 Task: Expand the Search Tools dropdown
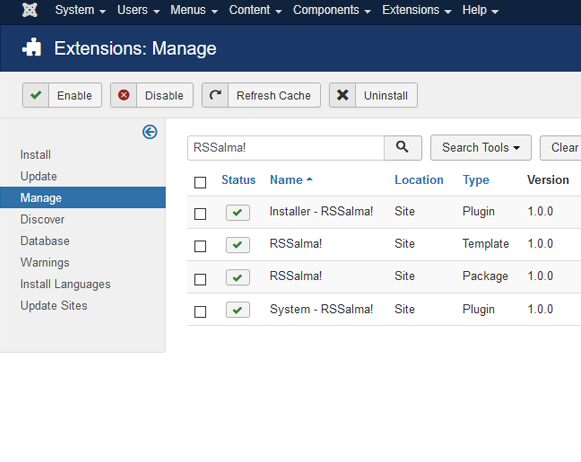click(481, 147)
